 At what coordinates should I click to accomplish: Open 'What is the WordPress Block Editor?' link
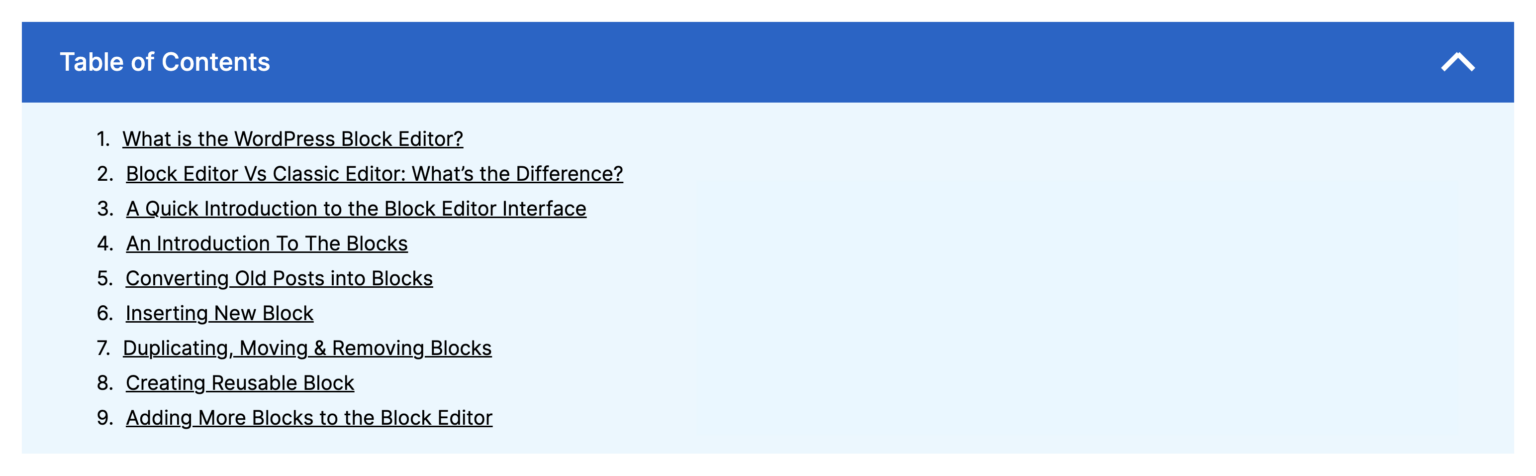[x=292, y=139]
